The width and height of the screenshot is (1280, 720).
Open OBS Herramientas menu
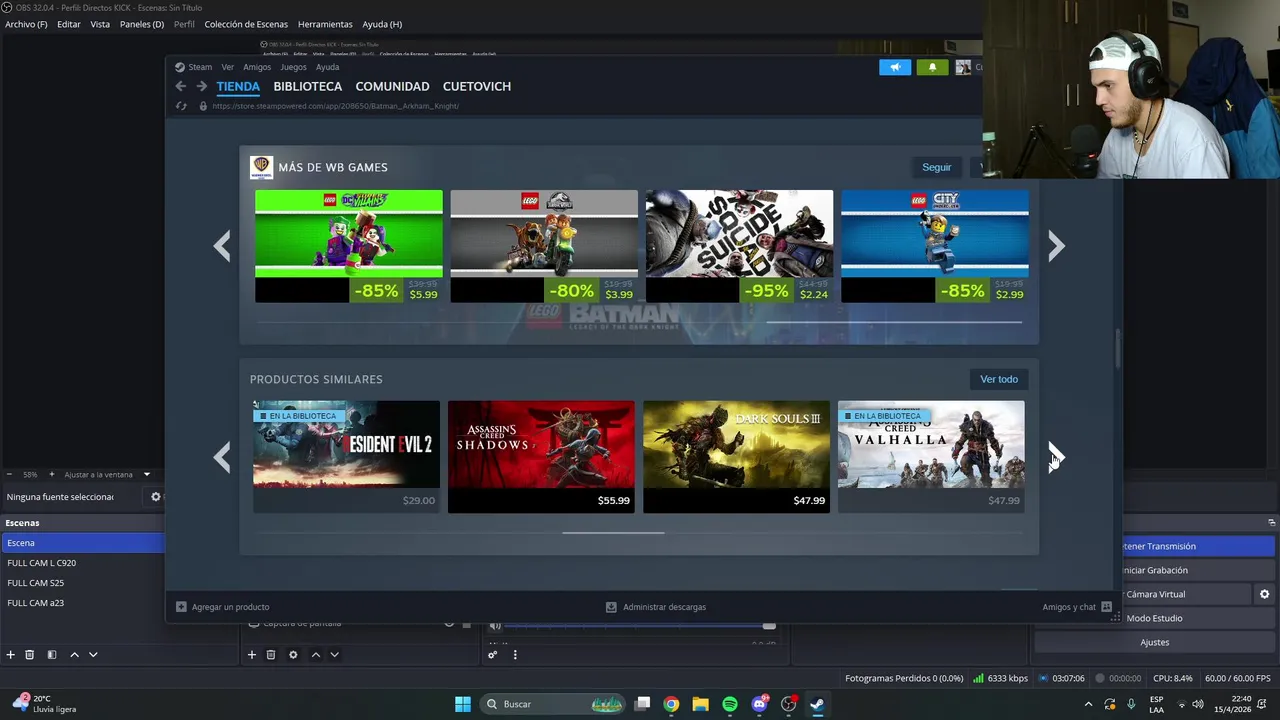point(325,24)
